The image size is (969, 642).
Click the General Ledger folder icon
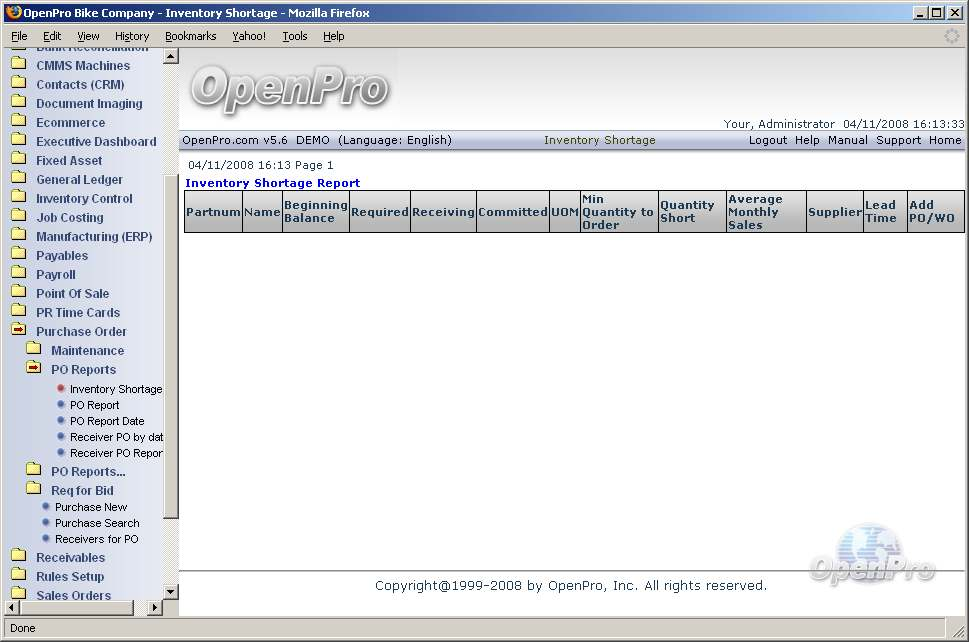[18, 179]
